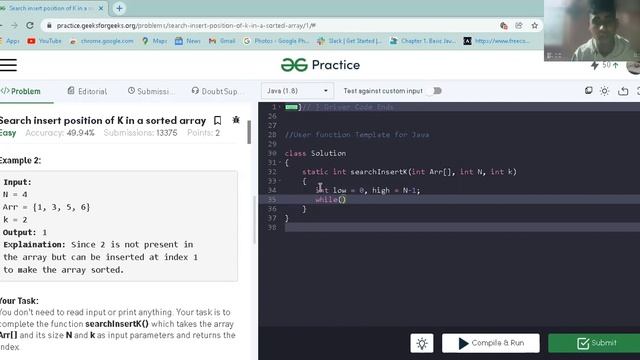Open the Apps bookmark shortcut
The width and height of the screenshot is (640, 360).
[11, 41]
